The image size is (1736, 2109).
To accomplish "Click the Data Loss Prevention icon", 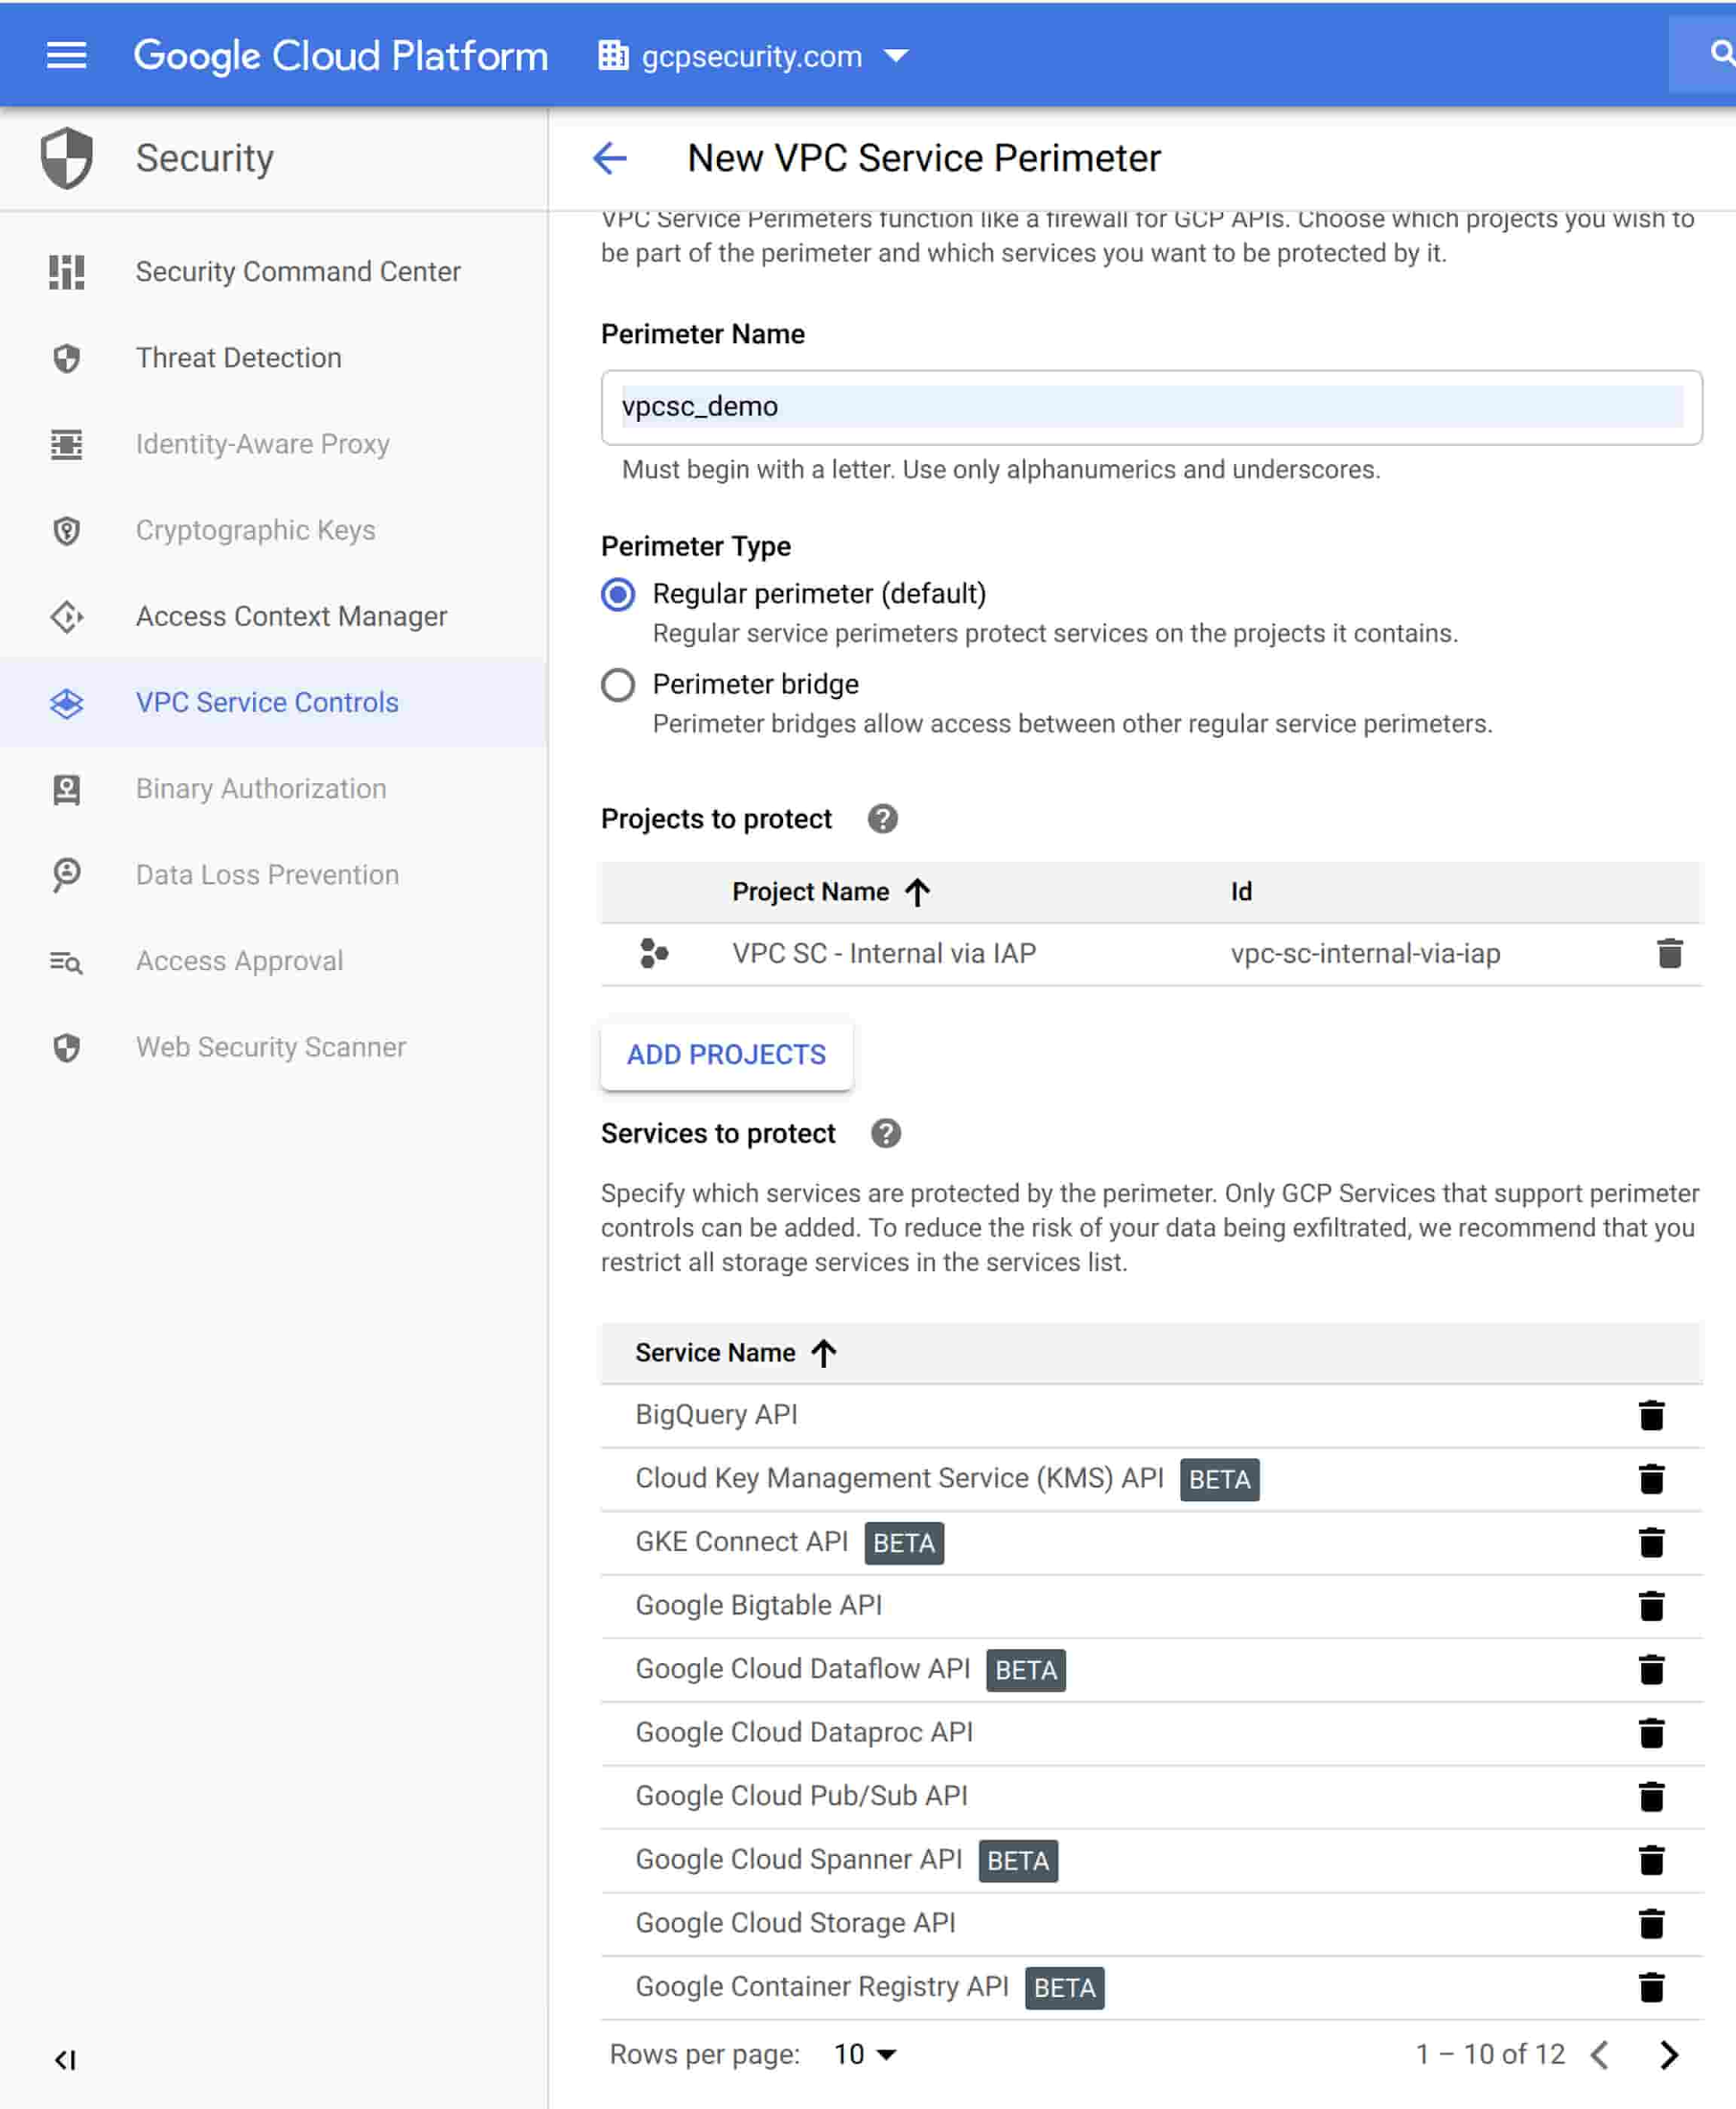I will pyautogui.click(x=67, y=875).
